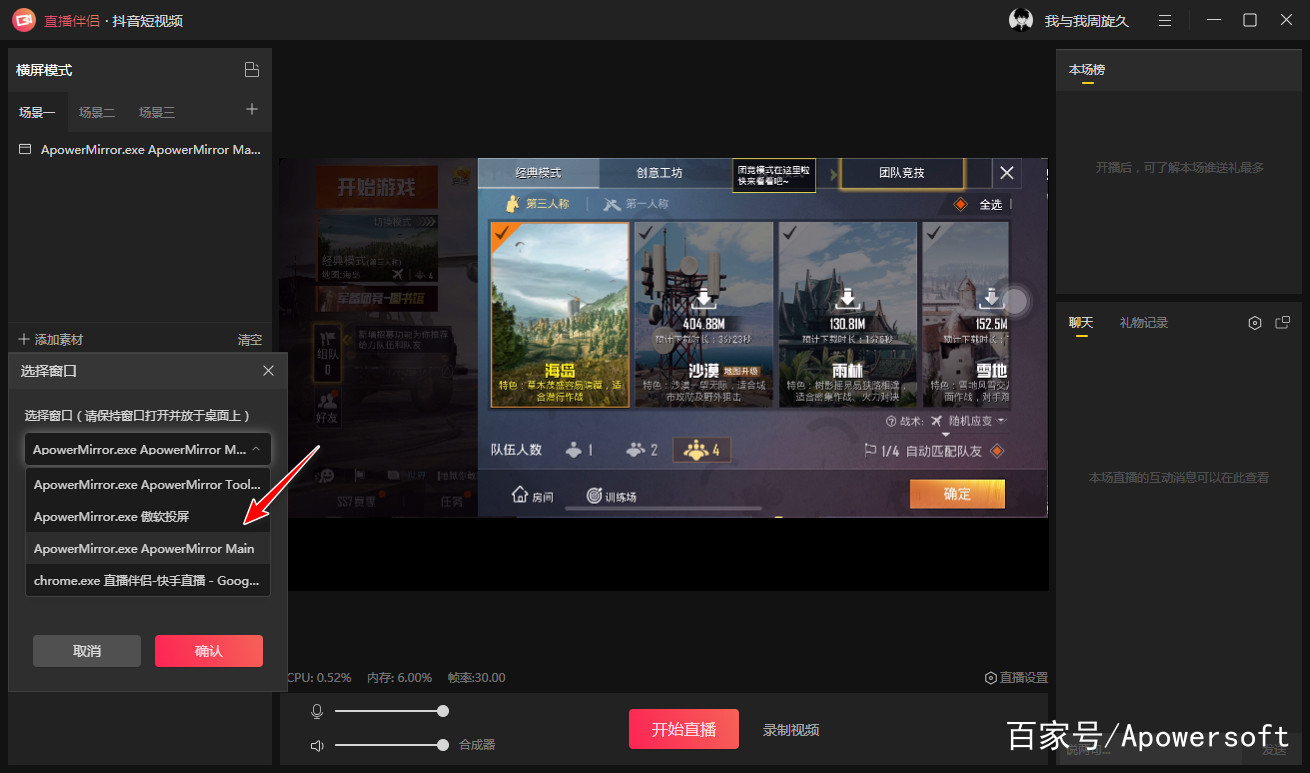Image resolution: width=1310 pixels, height=773 pixels.
Task: Click the 开始游戏 banner in game
Action: (x=375, y=188)
